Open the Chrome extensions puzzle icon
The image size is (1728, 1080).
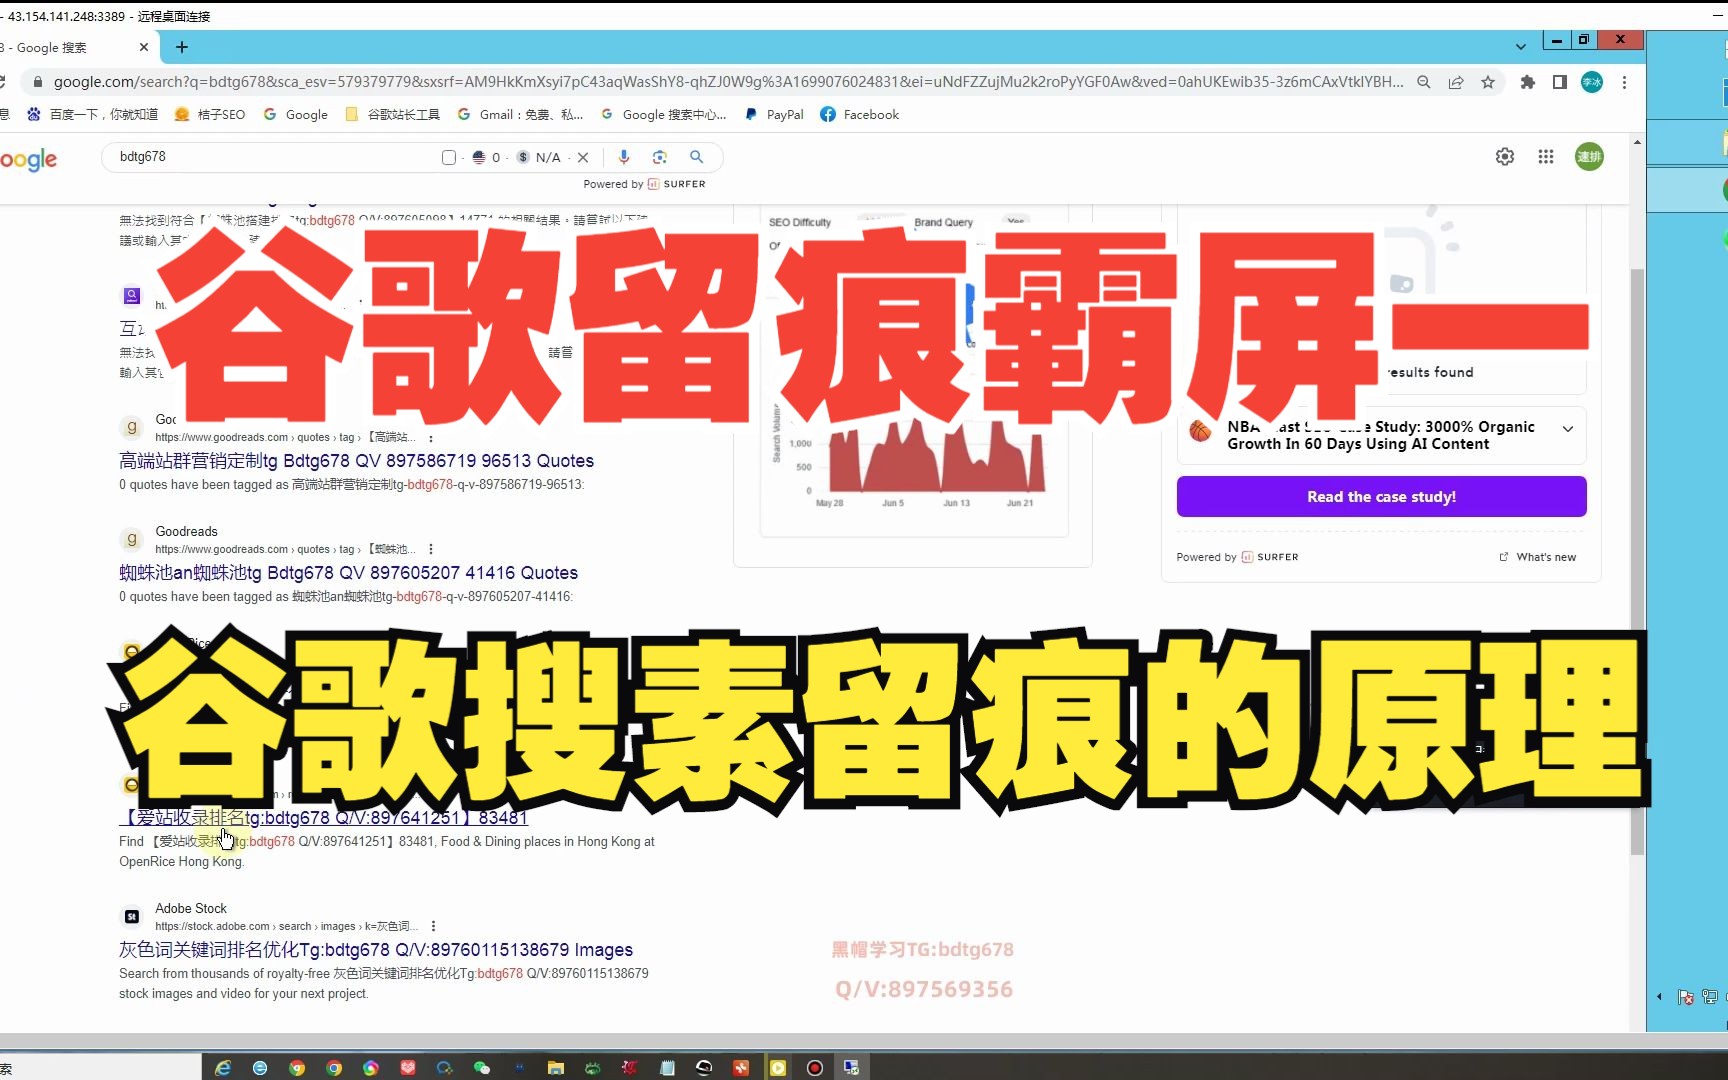tap(1528, 82)
